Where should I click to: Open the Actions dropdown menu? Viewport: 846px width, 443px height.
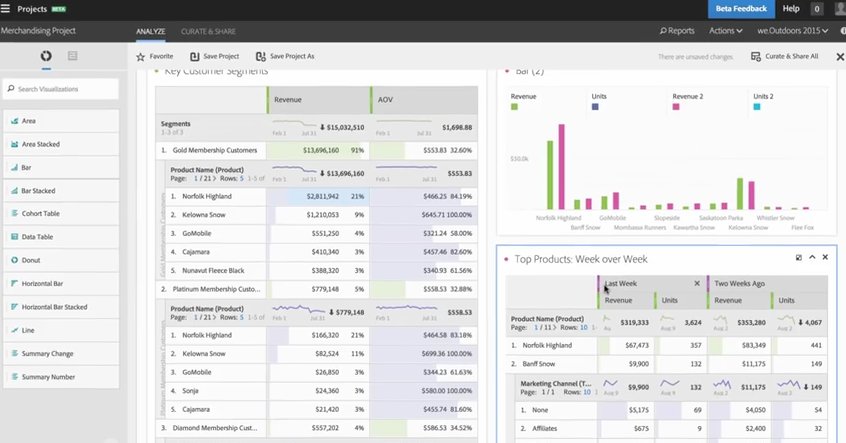[x=726, y=31]
